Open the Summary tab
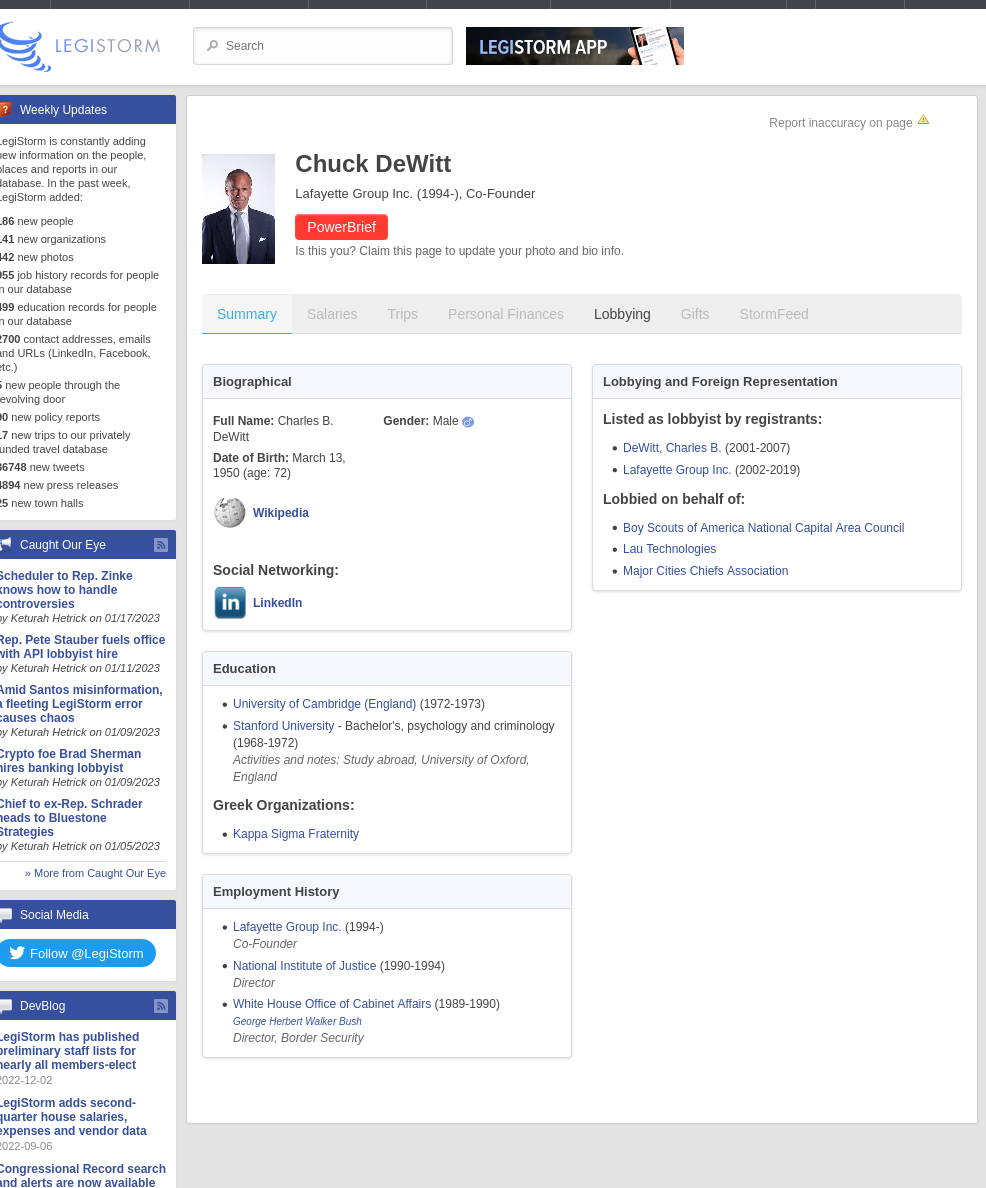The image size is (986, 1188). [247, 314]
